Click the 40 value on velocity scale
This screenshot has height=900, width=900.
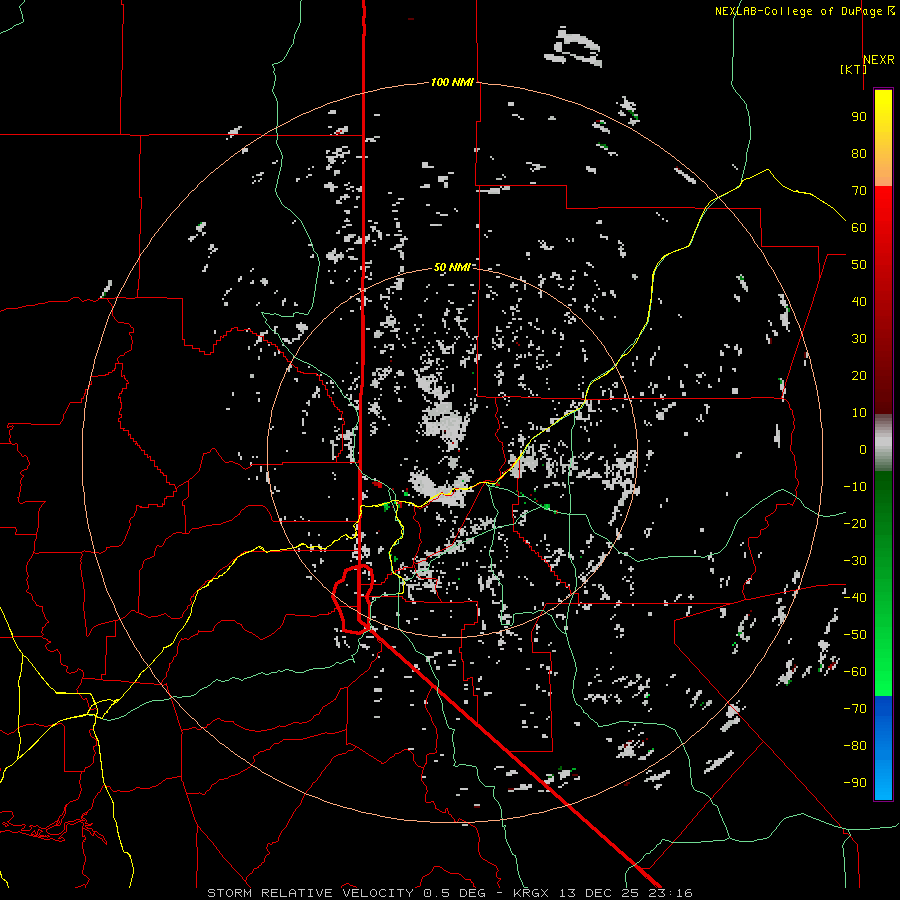click(x=859, y=301)
